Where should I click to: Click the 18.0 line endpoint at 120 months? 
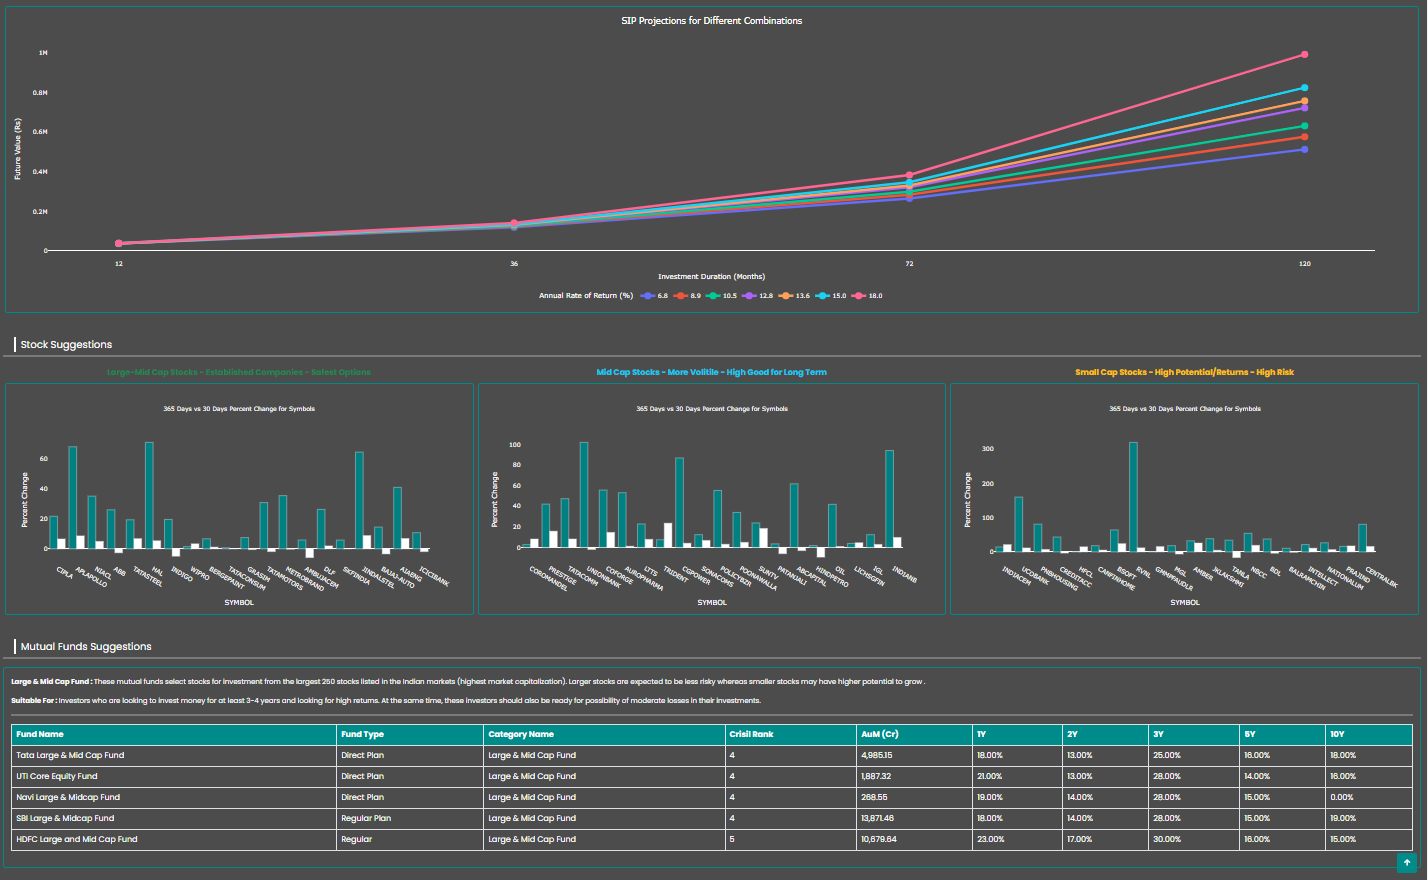coord(1304,55)
